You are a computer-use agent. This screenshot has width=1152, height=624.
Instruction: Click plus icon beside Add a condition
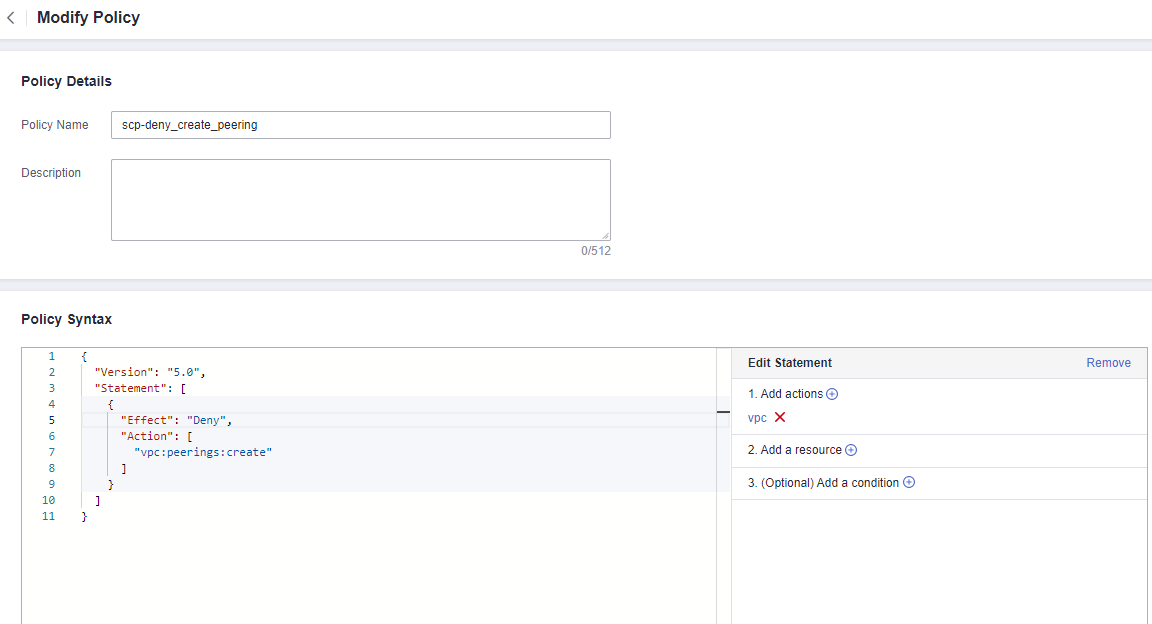[x=909, y=482]
